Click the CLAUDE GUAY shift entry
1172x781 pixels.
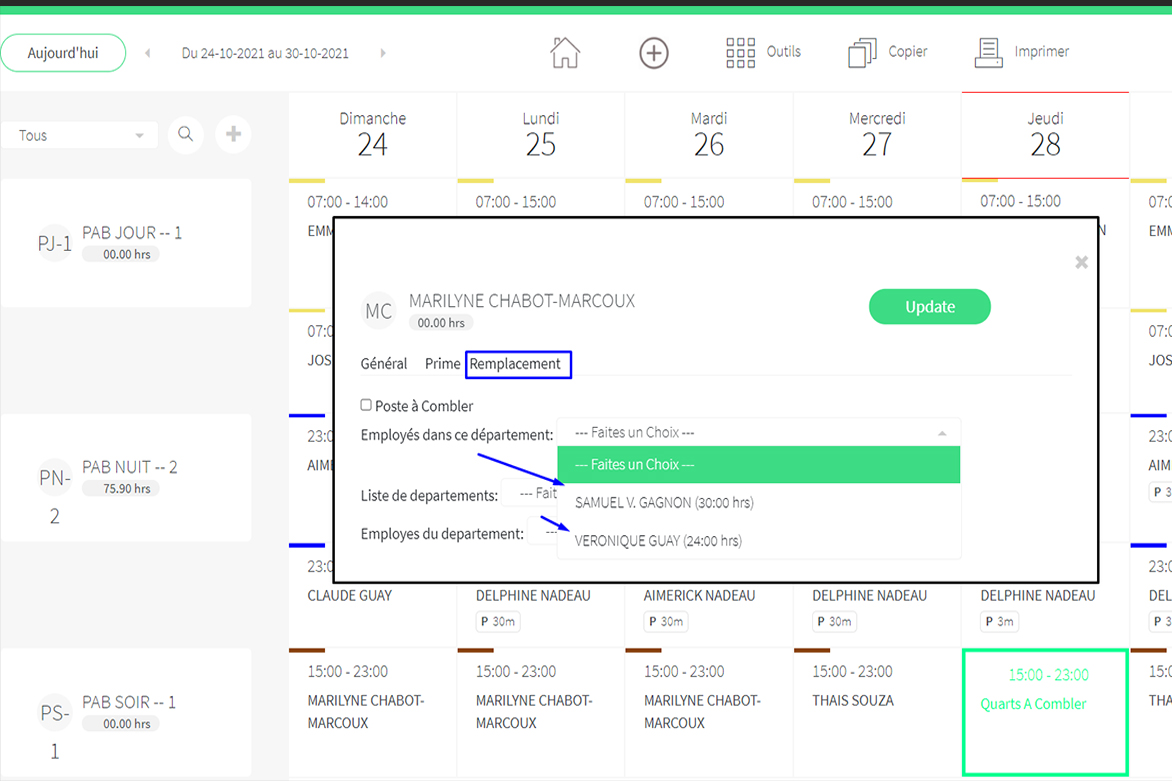pos(350,596)
